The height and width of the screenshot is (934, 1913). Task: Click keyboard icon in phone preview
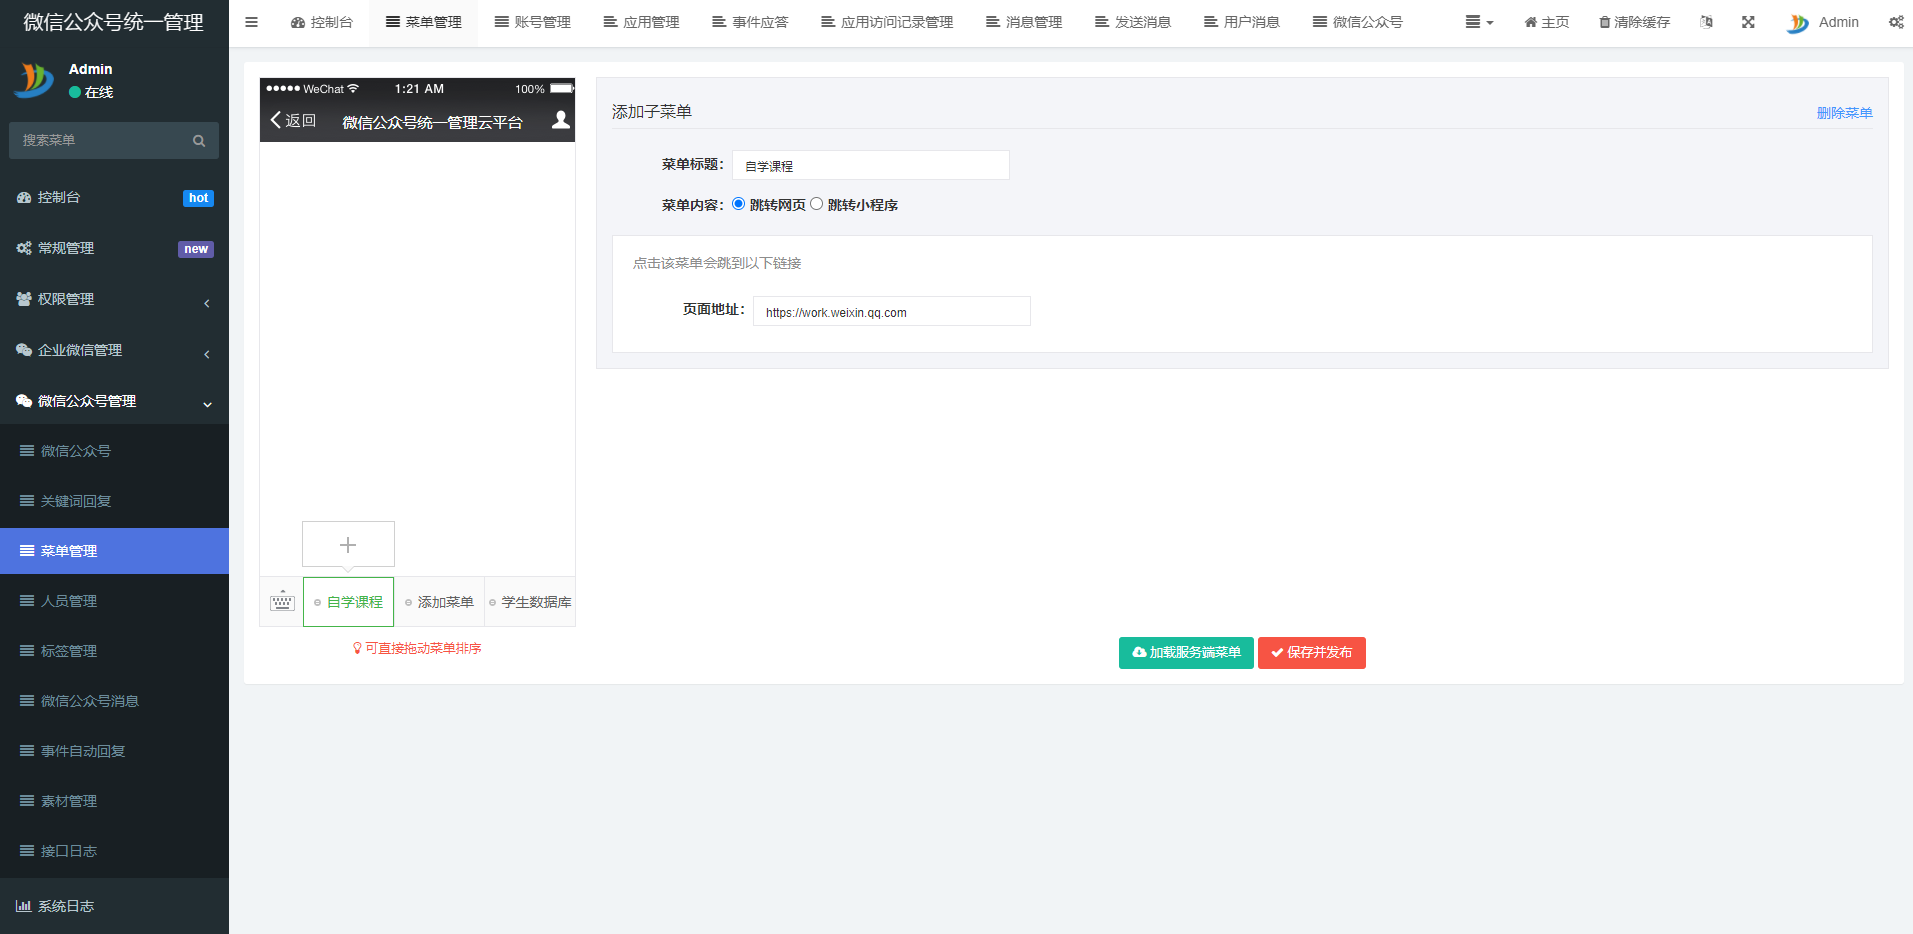282,602
